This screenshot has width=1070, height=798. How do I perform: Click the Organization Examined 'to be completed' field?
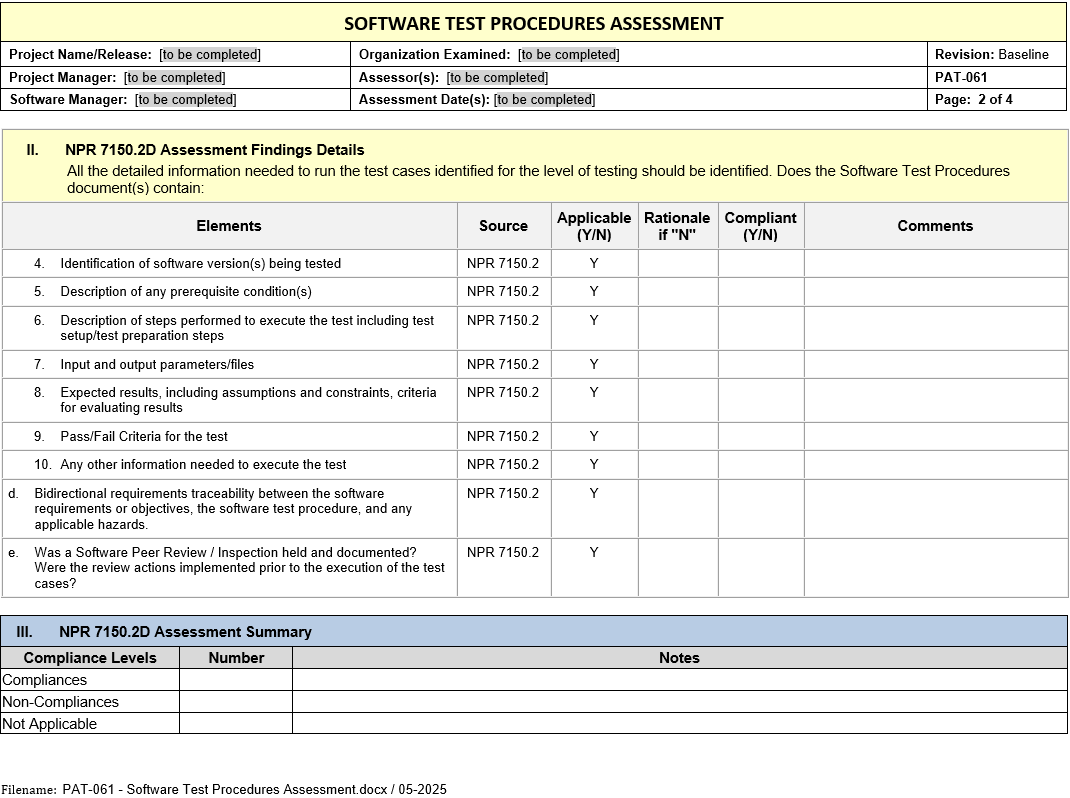(568, 55)
